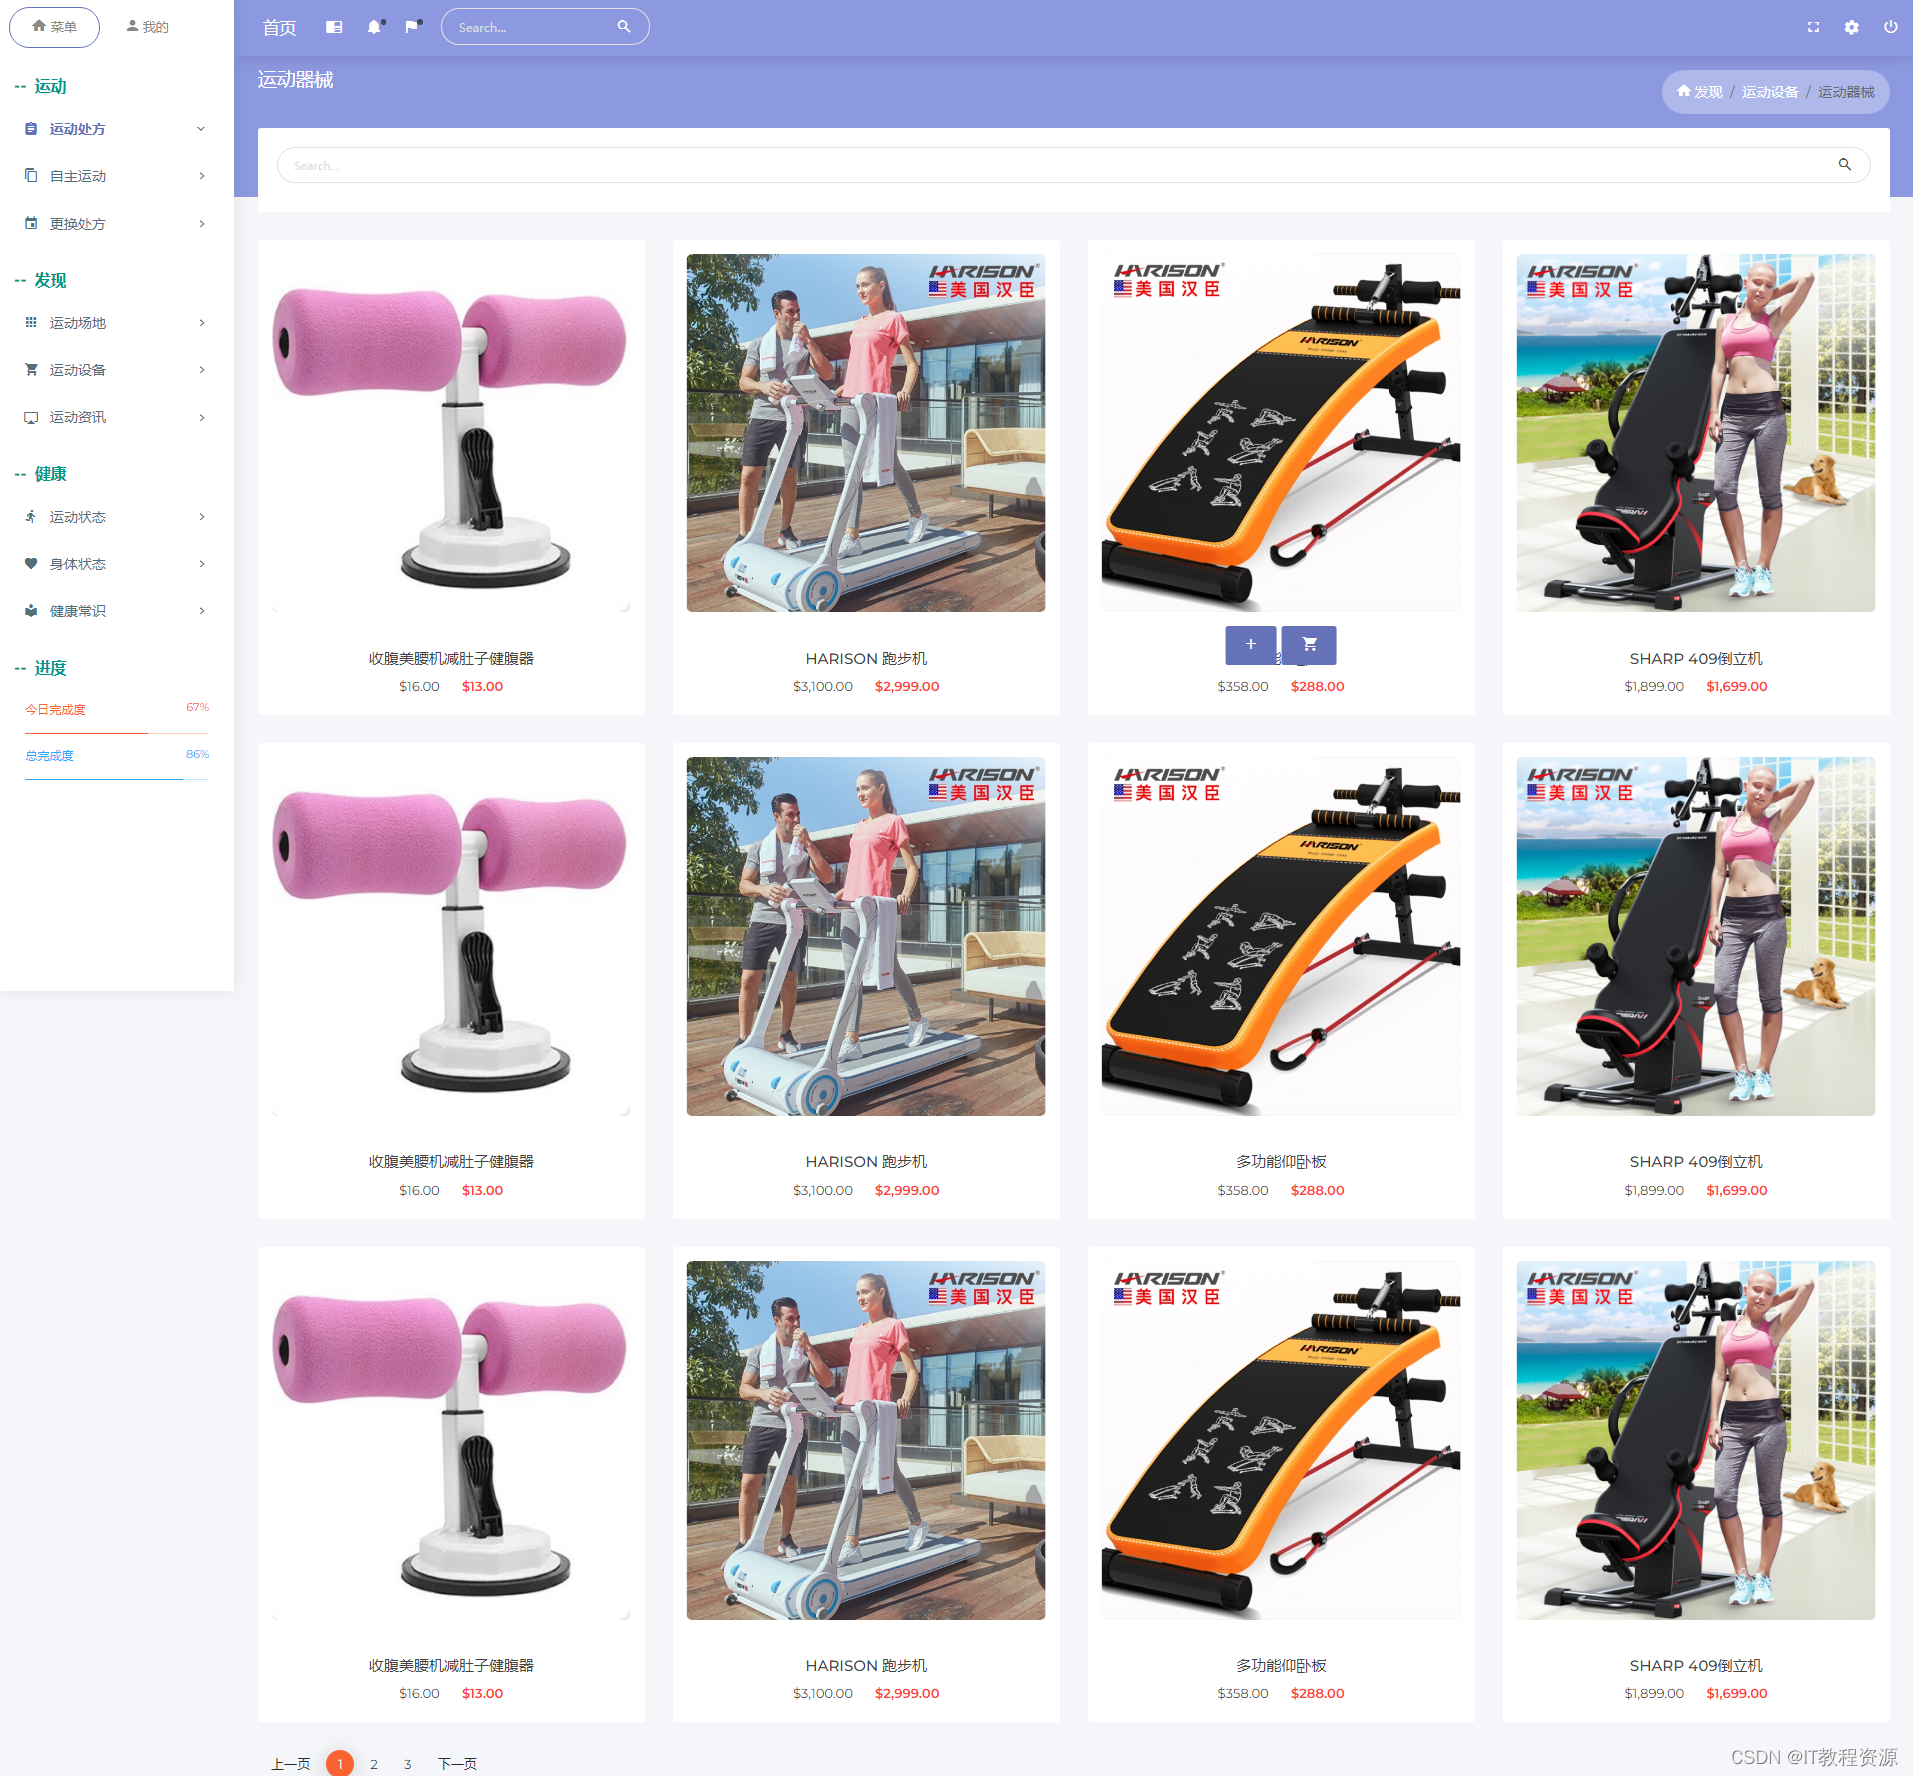Open the settings gear icon
Screen dimensions: 1913x1776
pyautogui.click(x=1852, y=27)
